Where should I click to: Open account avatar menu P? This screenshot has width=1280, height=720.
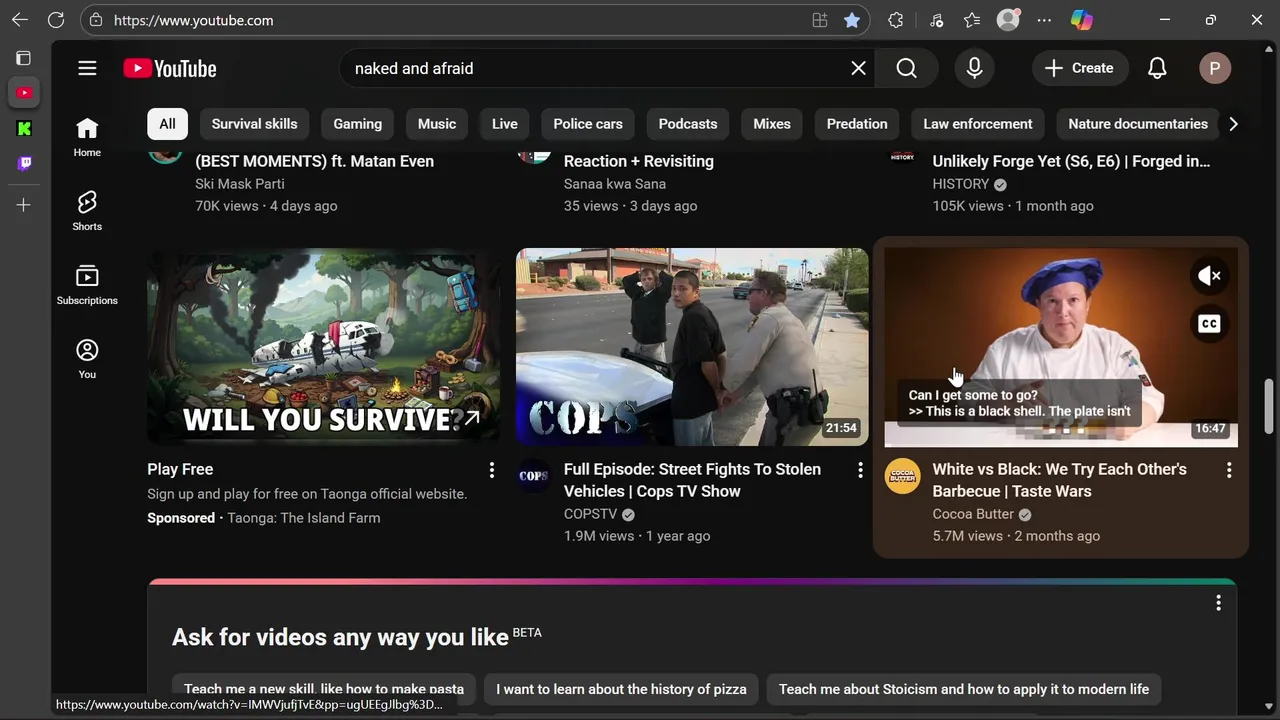click(1215, 68)
